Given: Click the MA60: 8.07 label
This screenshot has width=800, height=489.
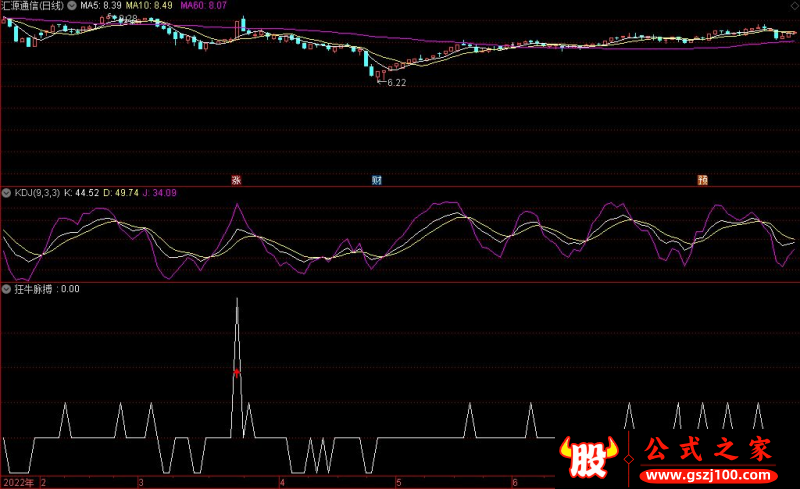Looking at the screenshot, I should [x=204, y=6].
